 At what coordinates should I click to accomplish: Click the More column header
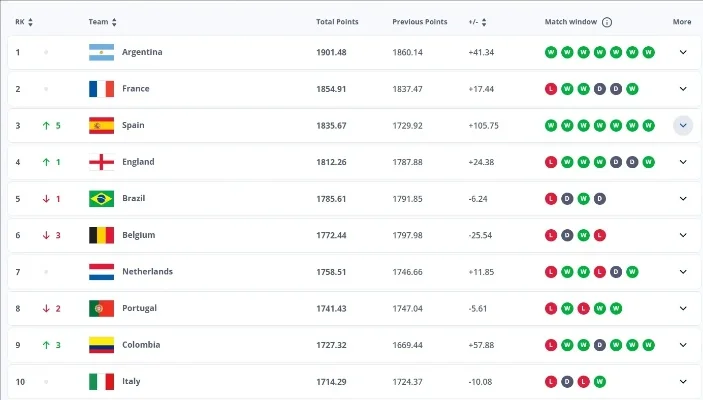(682, 22)
